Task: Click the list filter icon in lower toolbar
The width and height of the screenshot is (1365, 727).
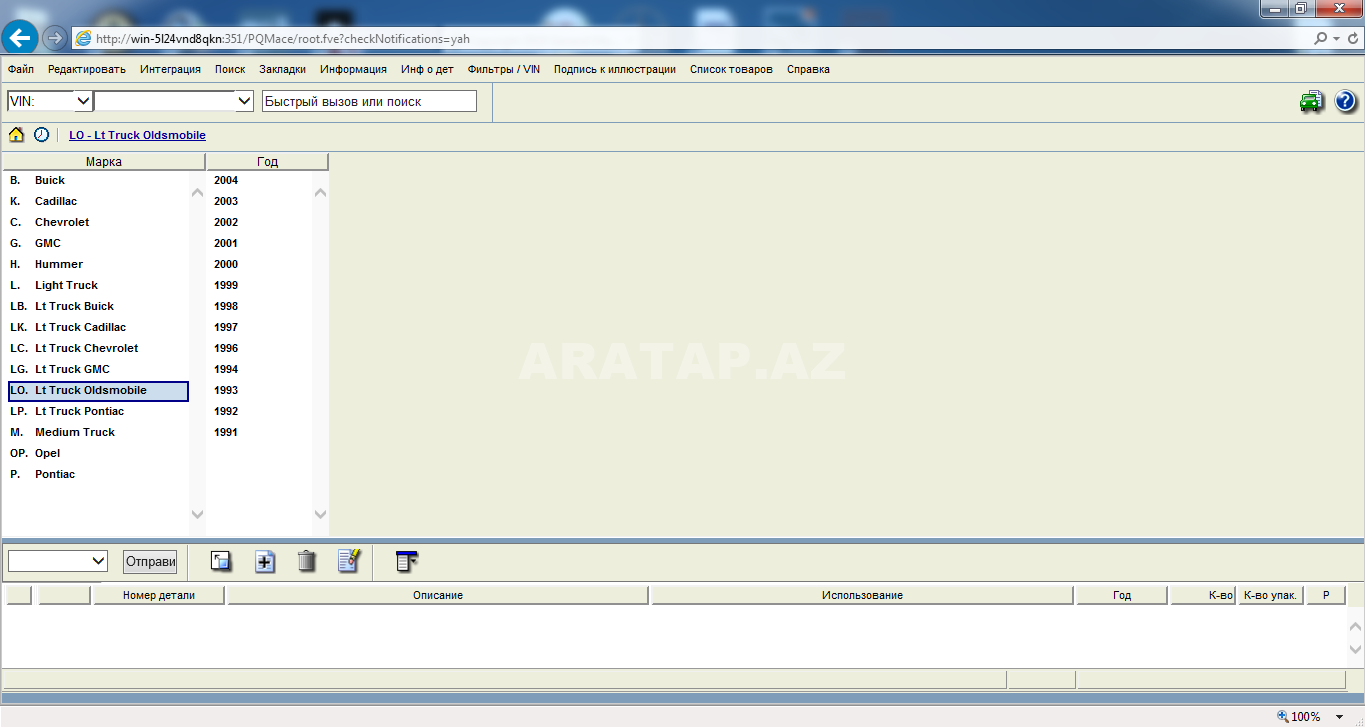Action: coord(406,561)
